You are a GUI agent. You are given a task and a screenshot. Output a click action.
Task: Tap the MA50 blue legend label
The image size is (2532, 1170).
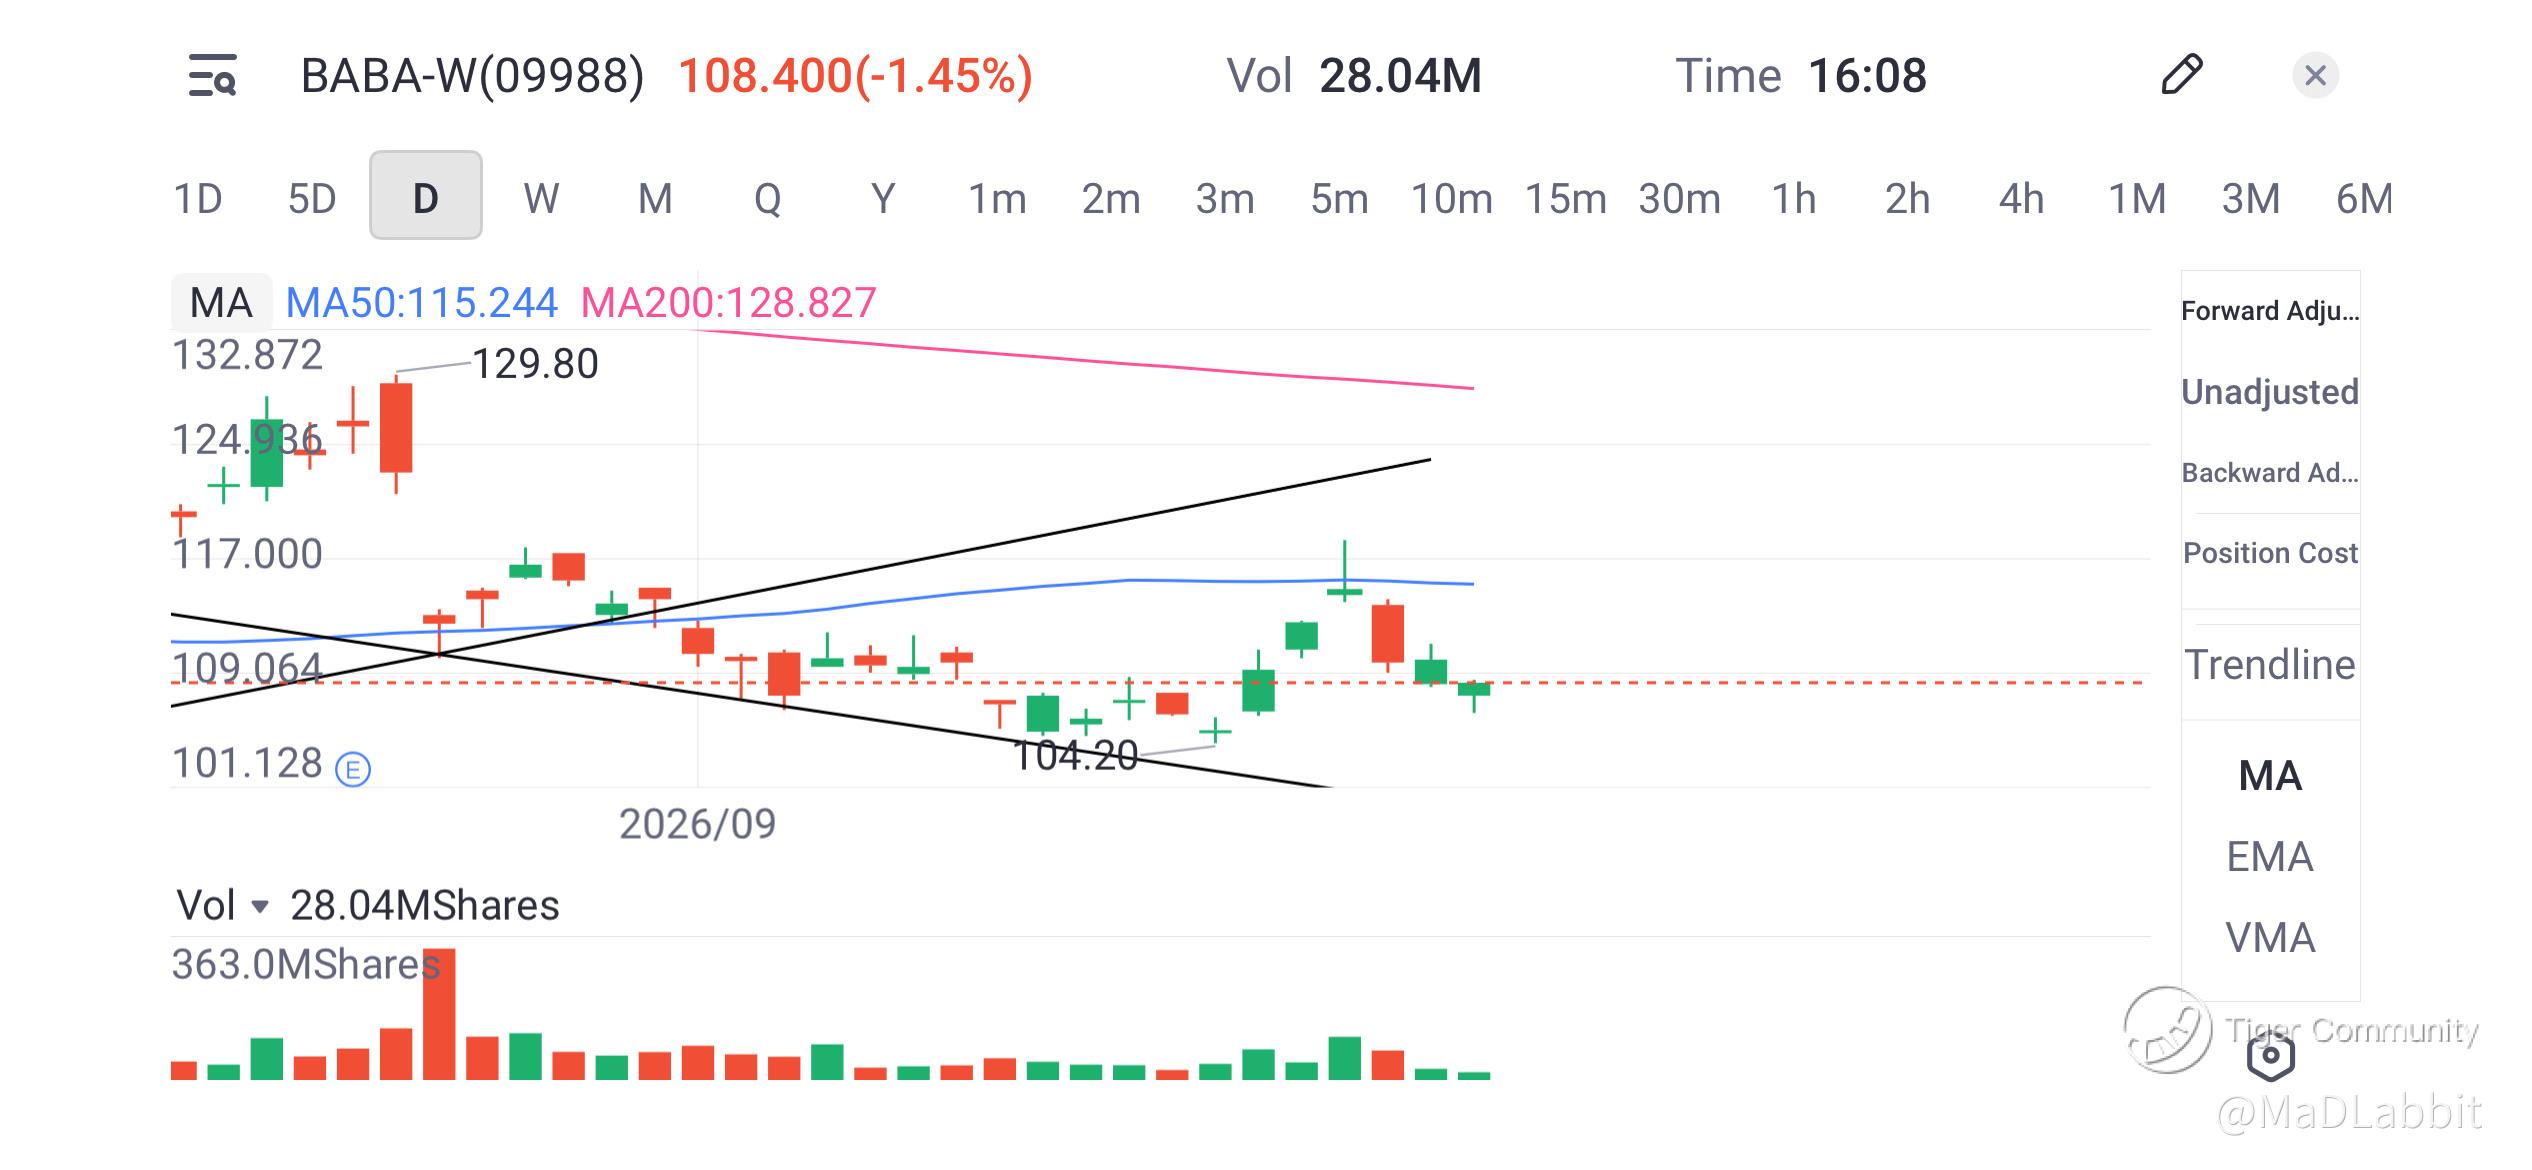[x=421, y=302]
